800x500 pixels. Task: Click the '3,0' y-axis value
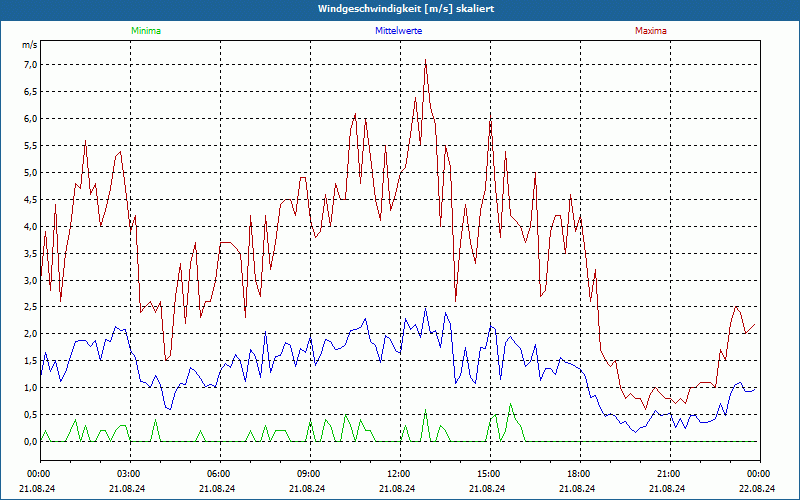(31, 280)
